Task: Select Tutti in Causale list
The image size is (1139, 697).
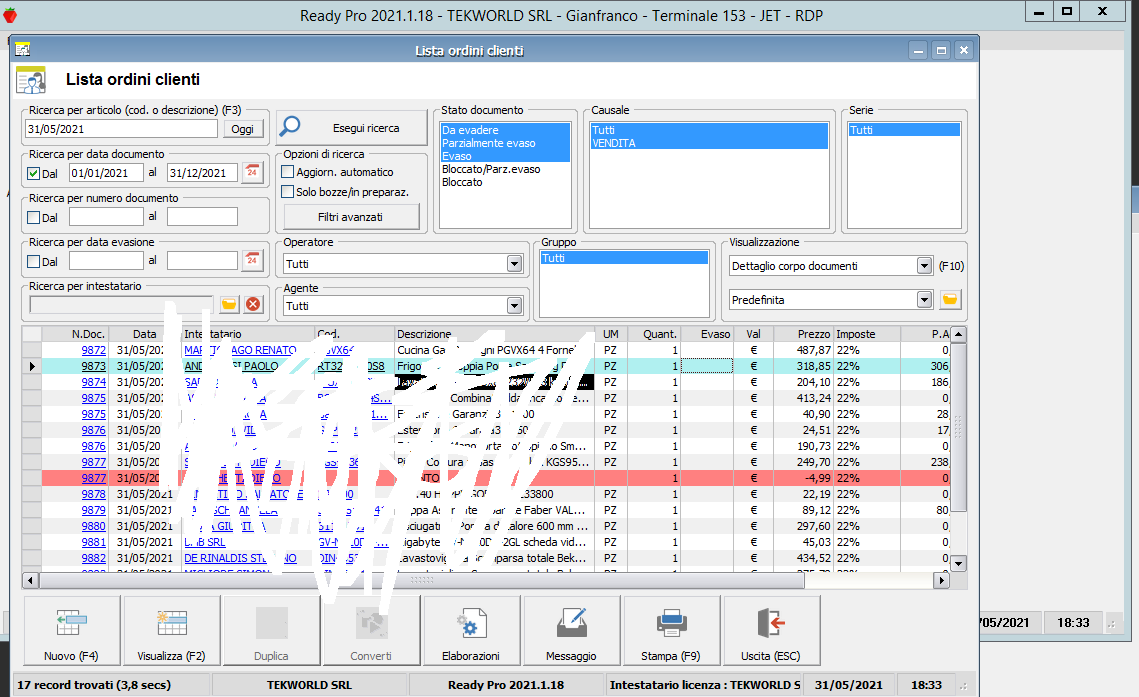Action: tap(709, 130)
